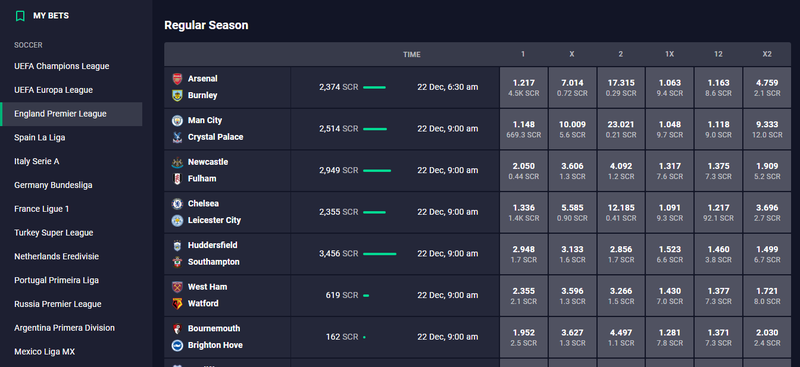Click the My Bets bookmark icon
This screenshot has height=367, width=800.
tap(20, 16)
